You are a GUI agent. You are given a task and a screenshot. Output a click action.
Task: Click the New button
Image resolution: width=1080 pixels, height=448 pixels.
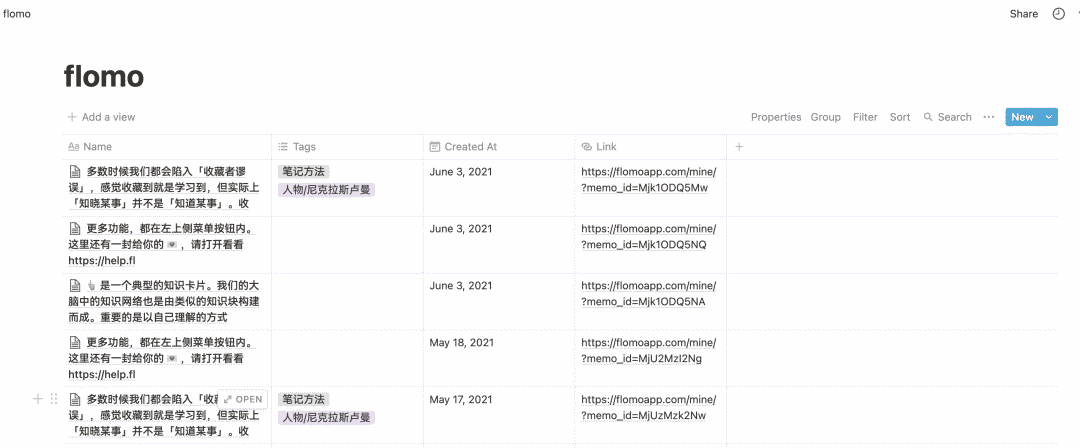click(x=1022, y=117)
